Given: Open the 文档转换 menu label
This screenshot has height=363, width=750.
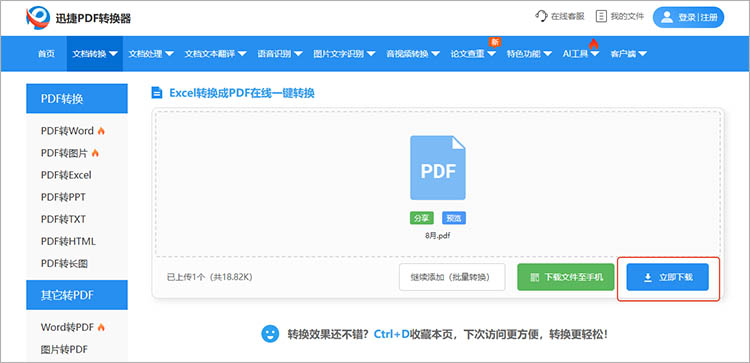Looking at the screenshot, I should tap(89, 54).
